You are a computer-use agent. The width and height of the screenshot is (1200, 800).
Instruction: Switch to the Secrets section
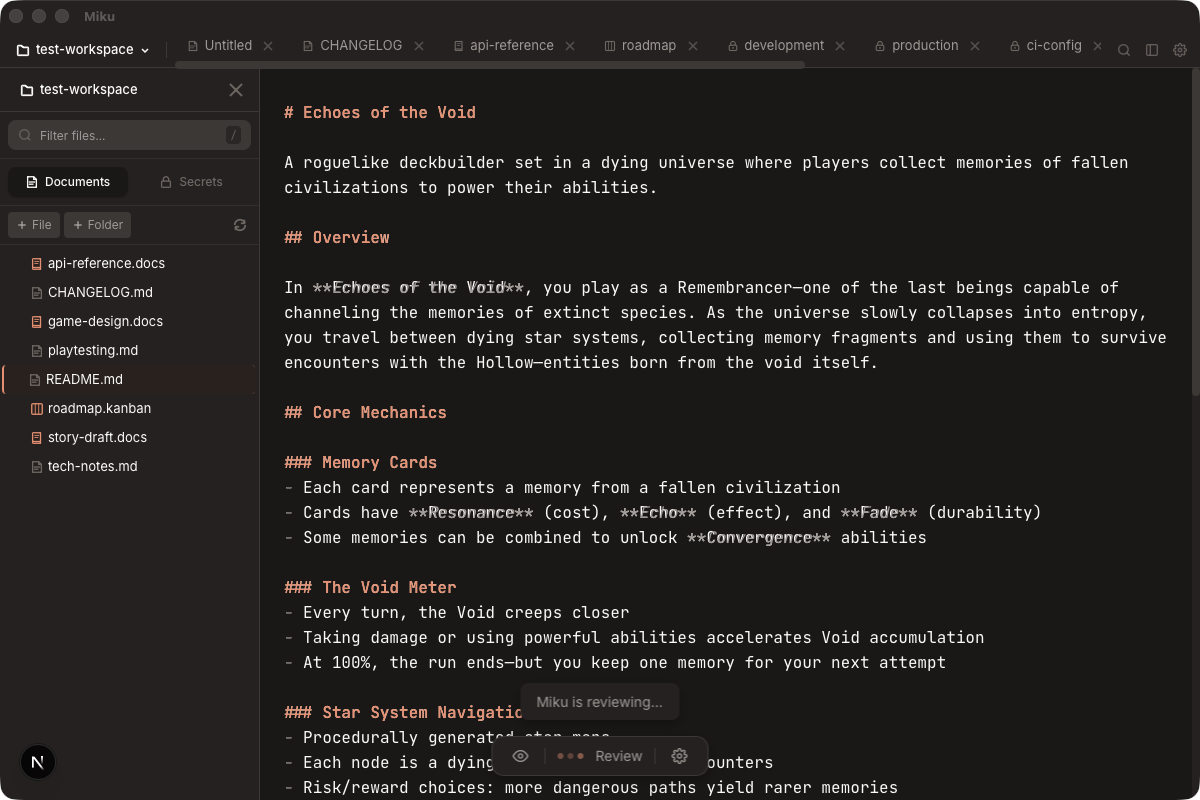click(x=191, y=182)
